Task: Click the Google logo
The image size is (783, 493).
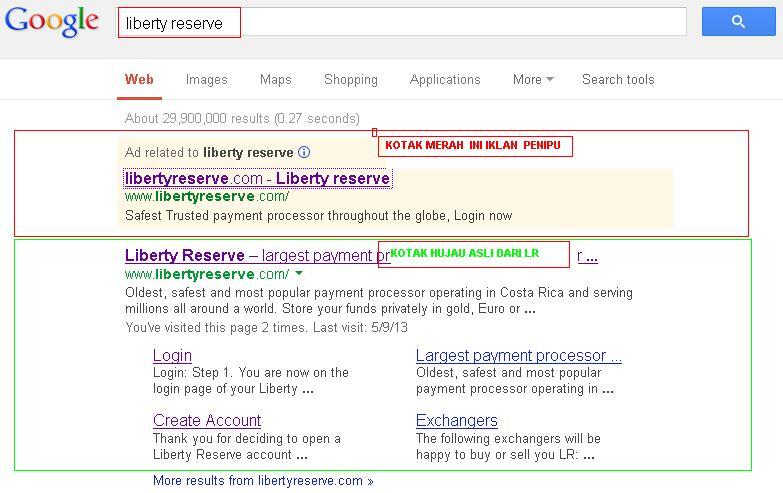Action: point(52,21)
